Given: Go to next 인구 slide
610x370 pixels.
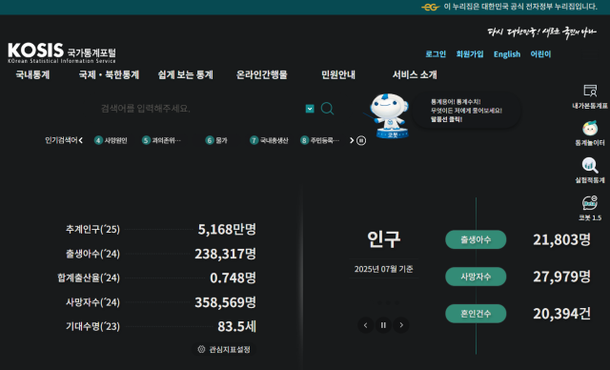Looking at the screenshot, I should [x=401, y=325].
